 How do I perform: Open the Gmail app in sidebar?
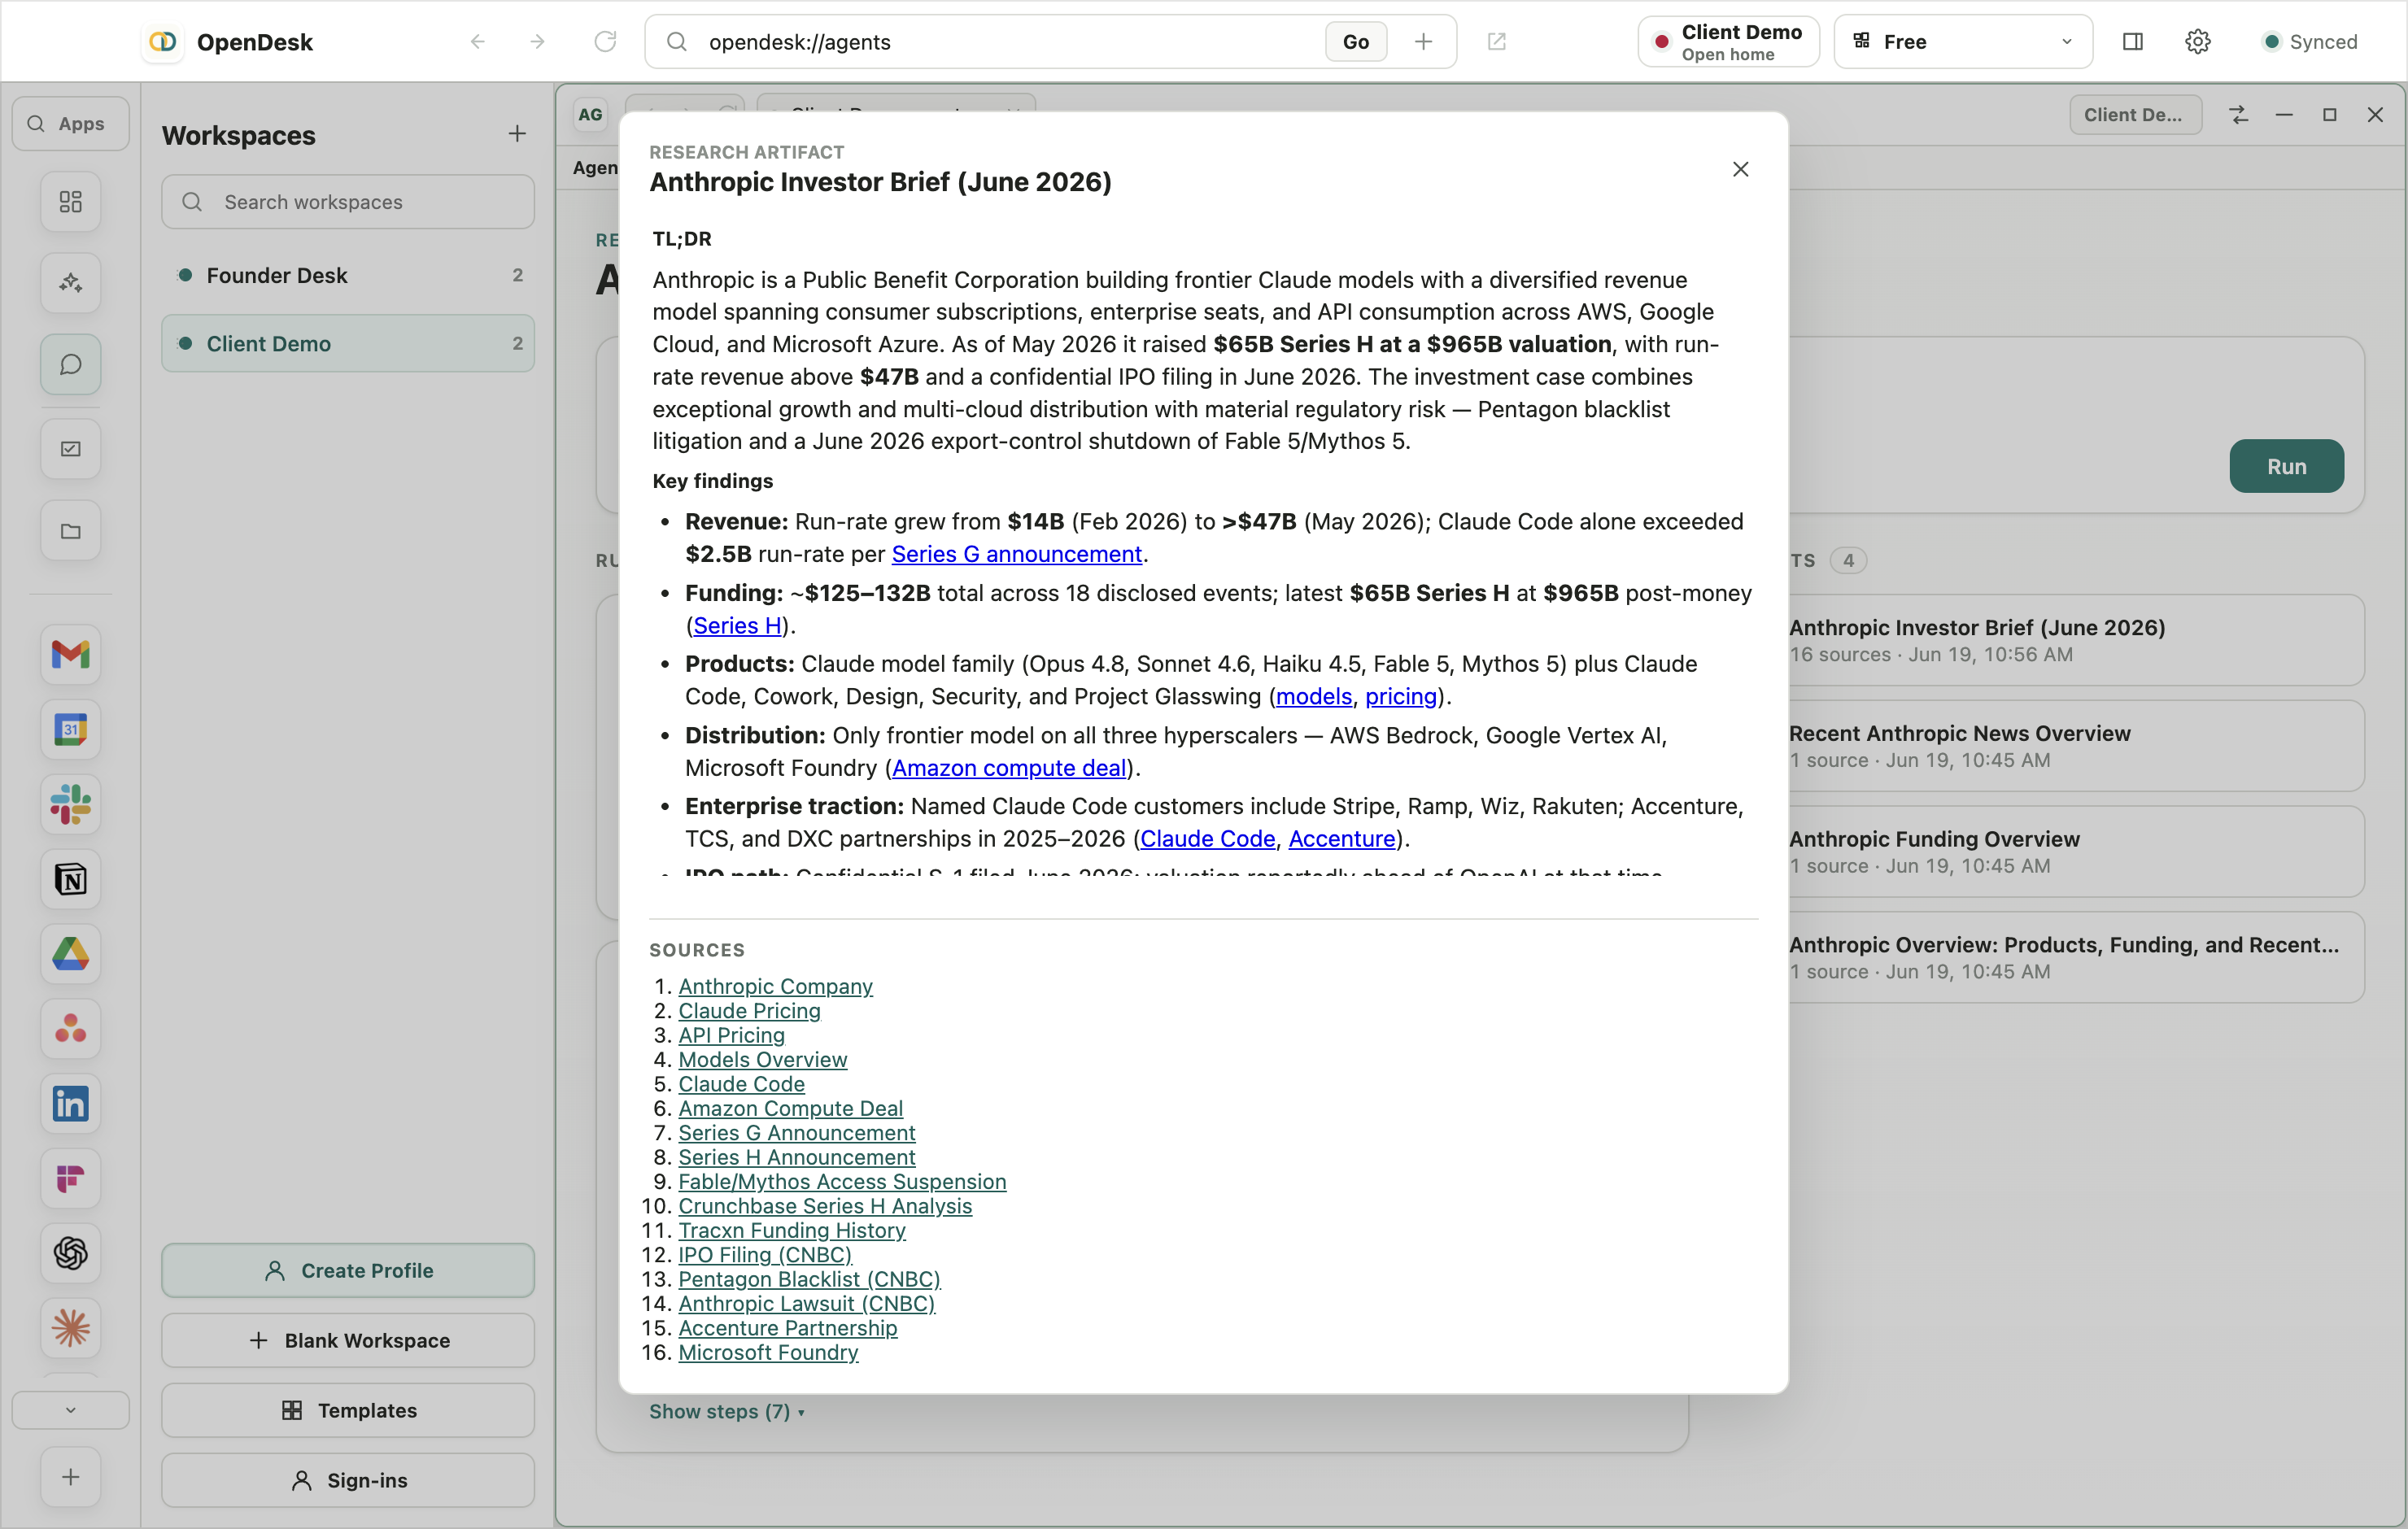tap(70, 655)
